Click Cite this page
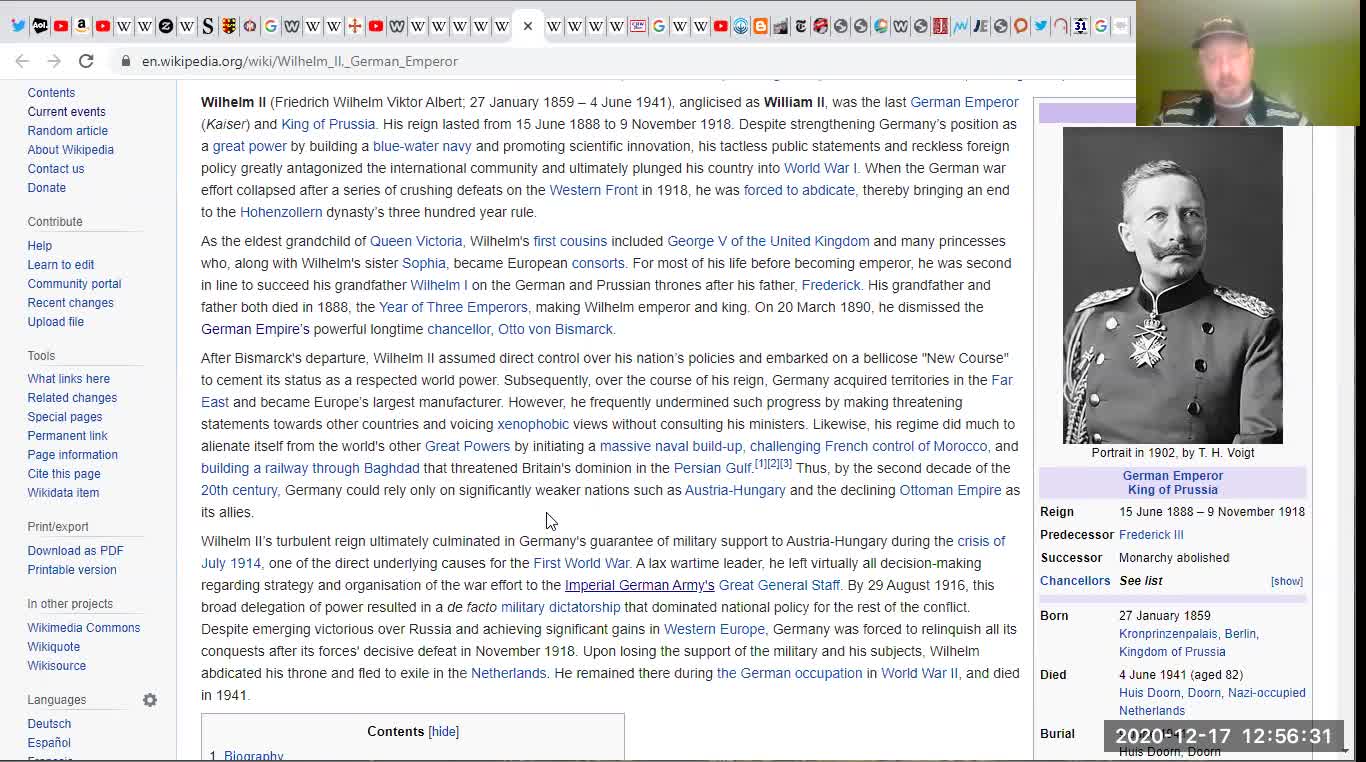1366x762 pixels. (64, 474)
